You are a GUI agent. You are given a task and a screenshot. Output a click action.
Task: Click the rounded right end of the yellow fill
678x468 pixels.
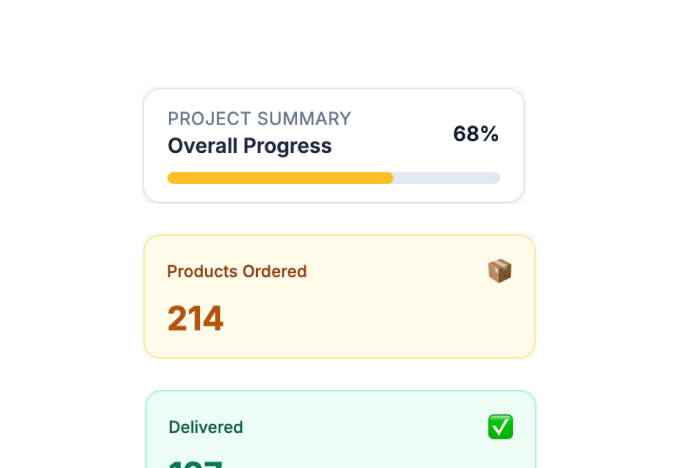(389, 178)
